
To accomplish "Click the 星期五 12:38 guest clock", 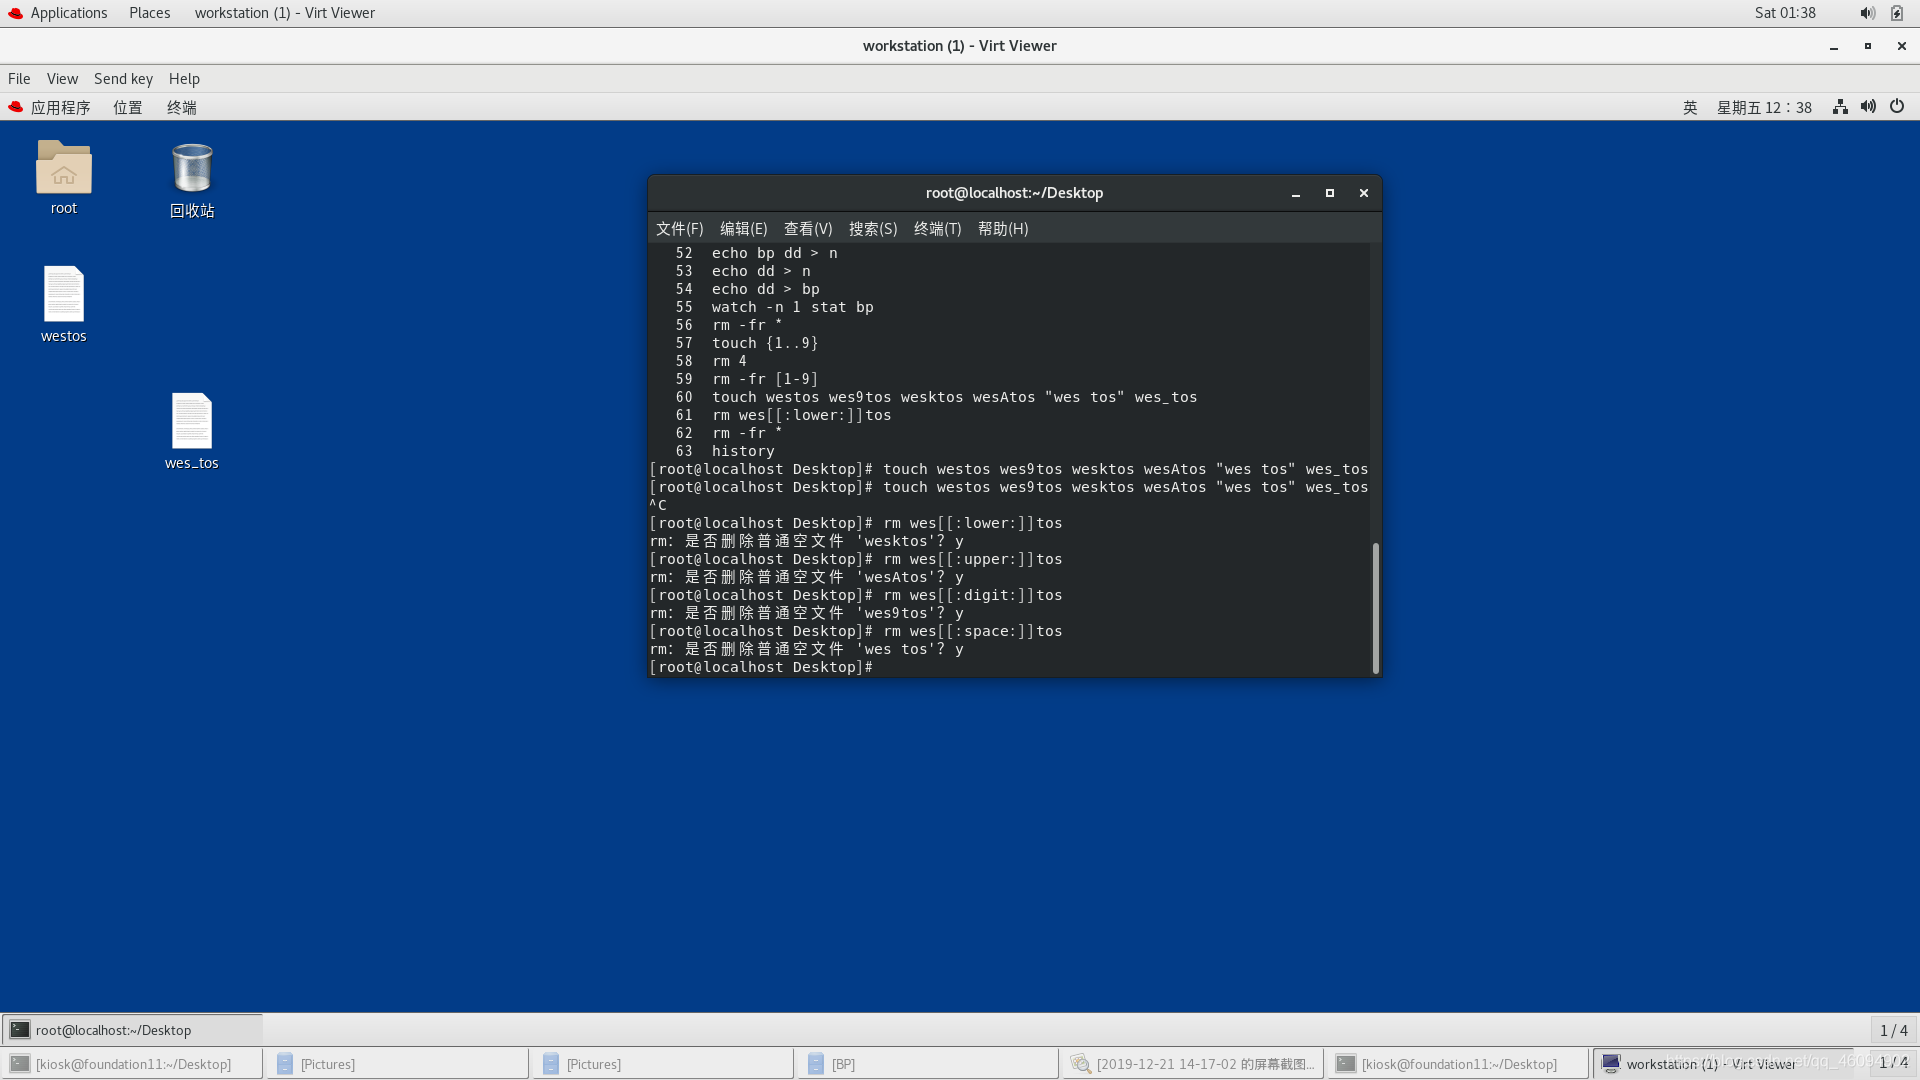I will click(x=1764, y=107).
